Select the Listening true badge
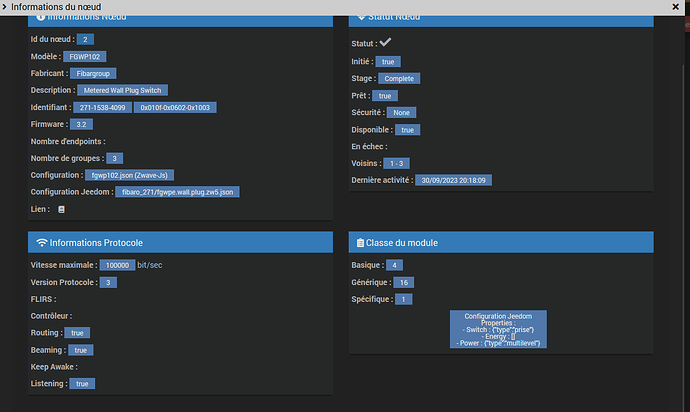This screenshot has height=412, width=690. [82, 383]
